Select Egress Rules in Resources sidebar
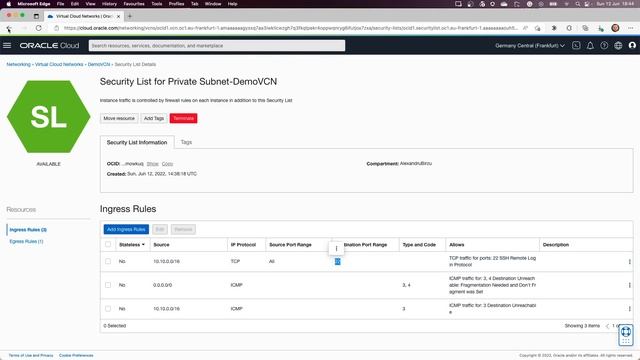Image resolution: width=640 pixels, height=360 pixels. (26, 242)
